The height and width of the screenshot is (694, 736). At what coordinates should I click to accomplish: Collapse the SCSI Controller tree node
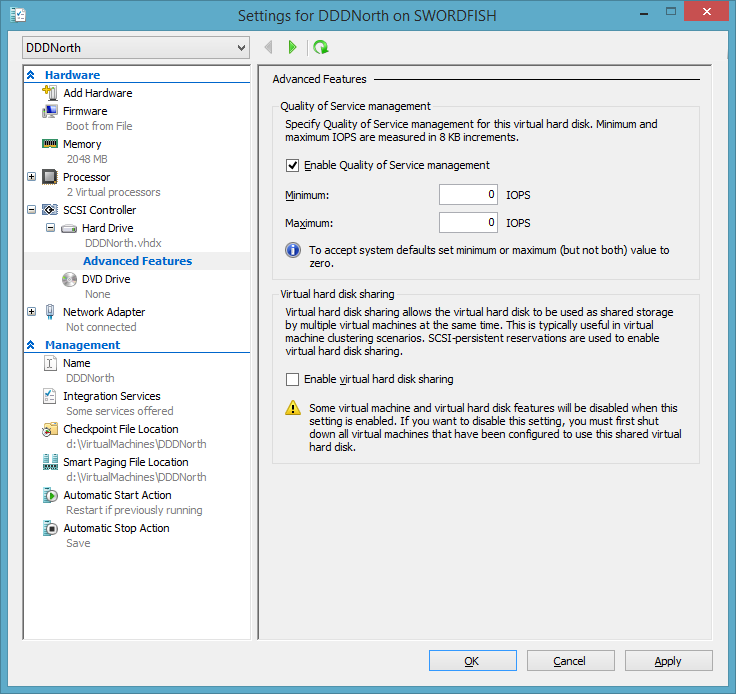pyautogui.click(x=31, y=210)
